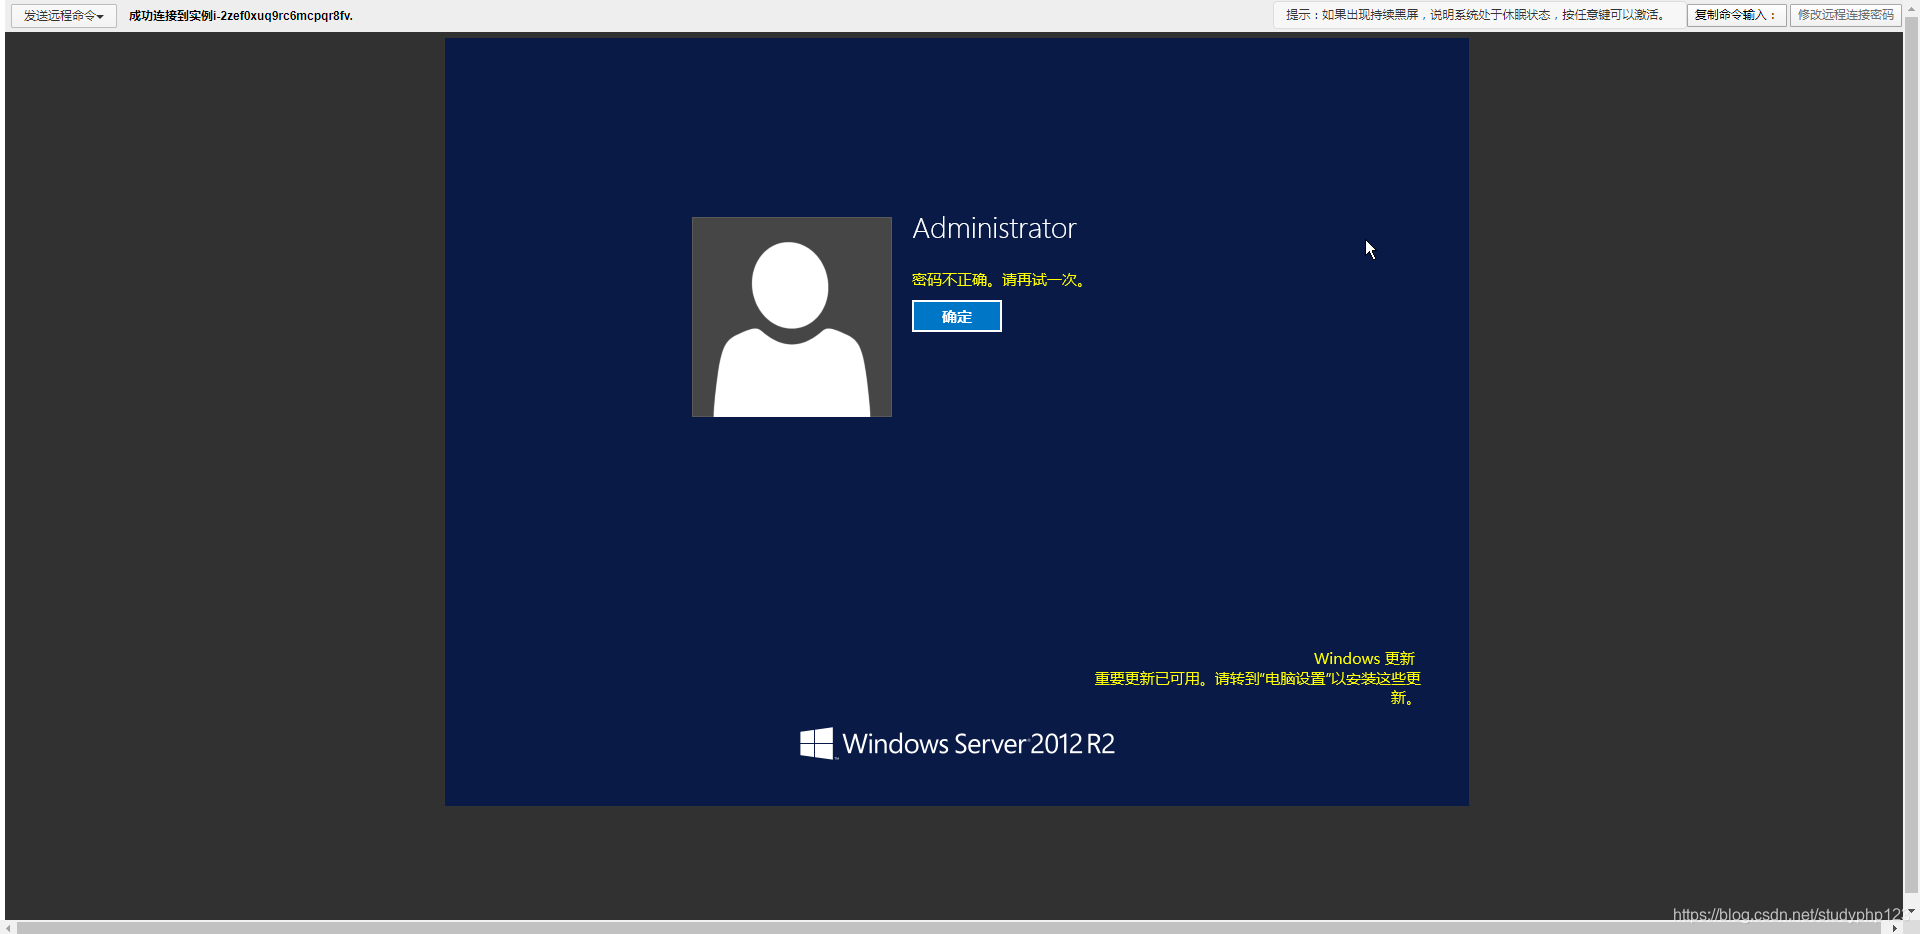The height and width of the screenshot is (934, 1920).
Task: Click the horizontal scrollbar at bottom
Action: coord(948,927)
